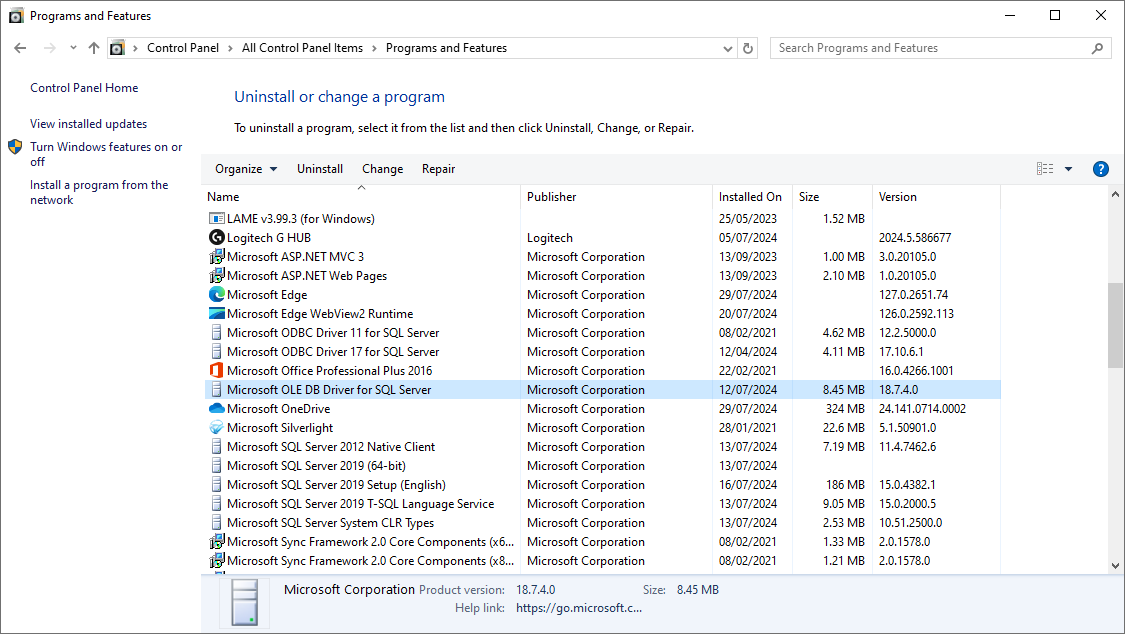Click Uninstall in the toolbar
Image resolution: width=1125 pixels, height=634 pixels.
320,169
